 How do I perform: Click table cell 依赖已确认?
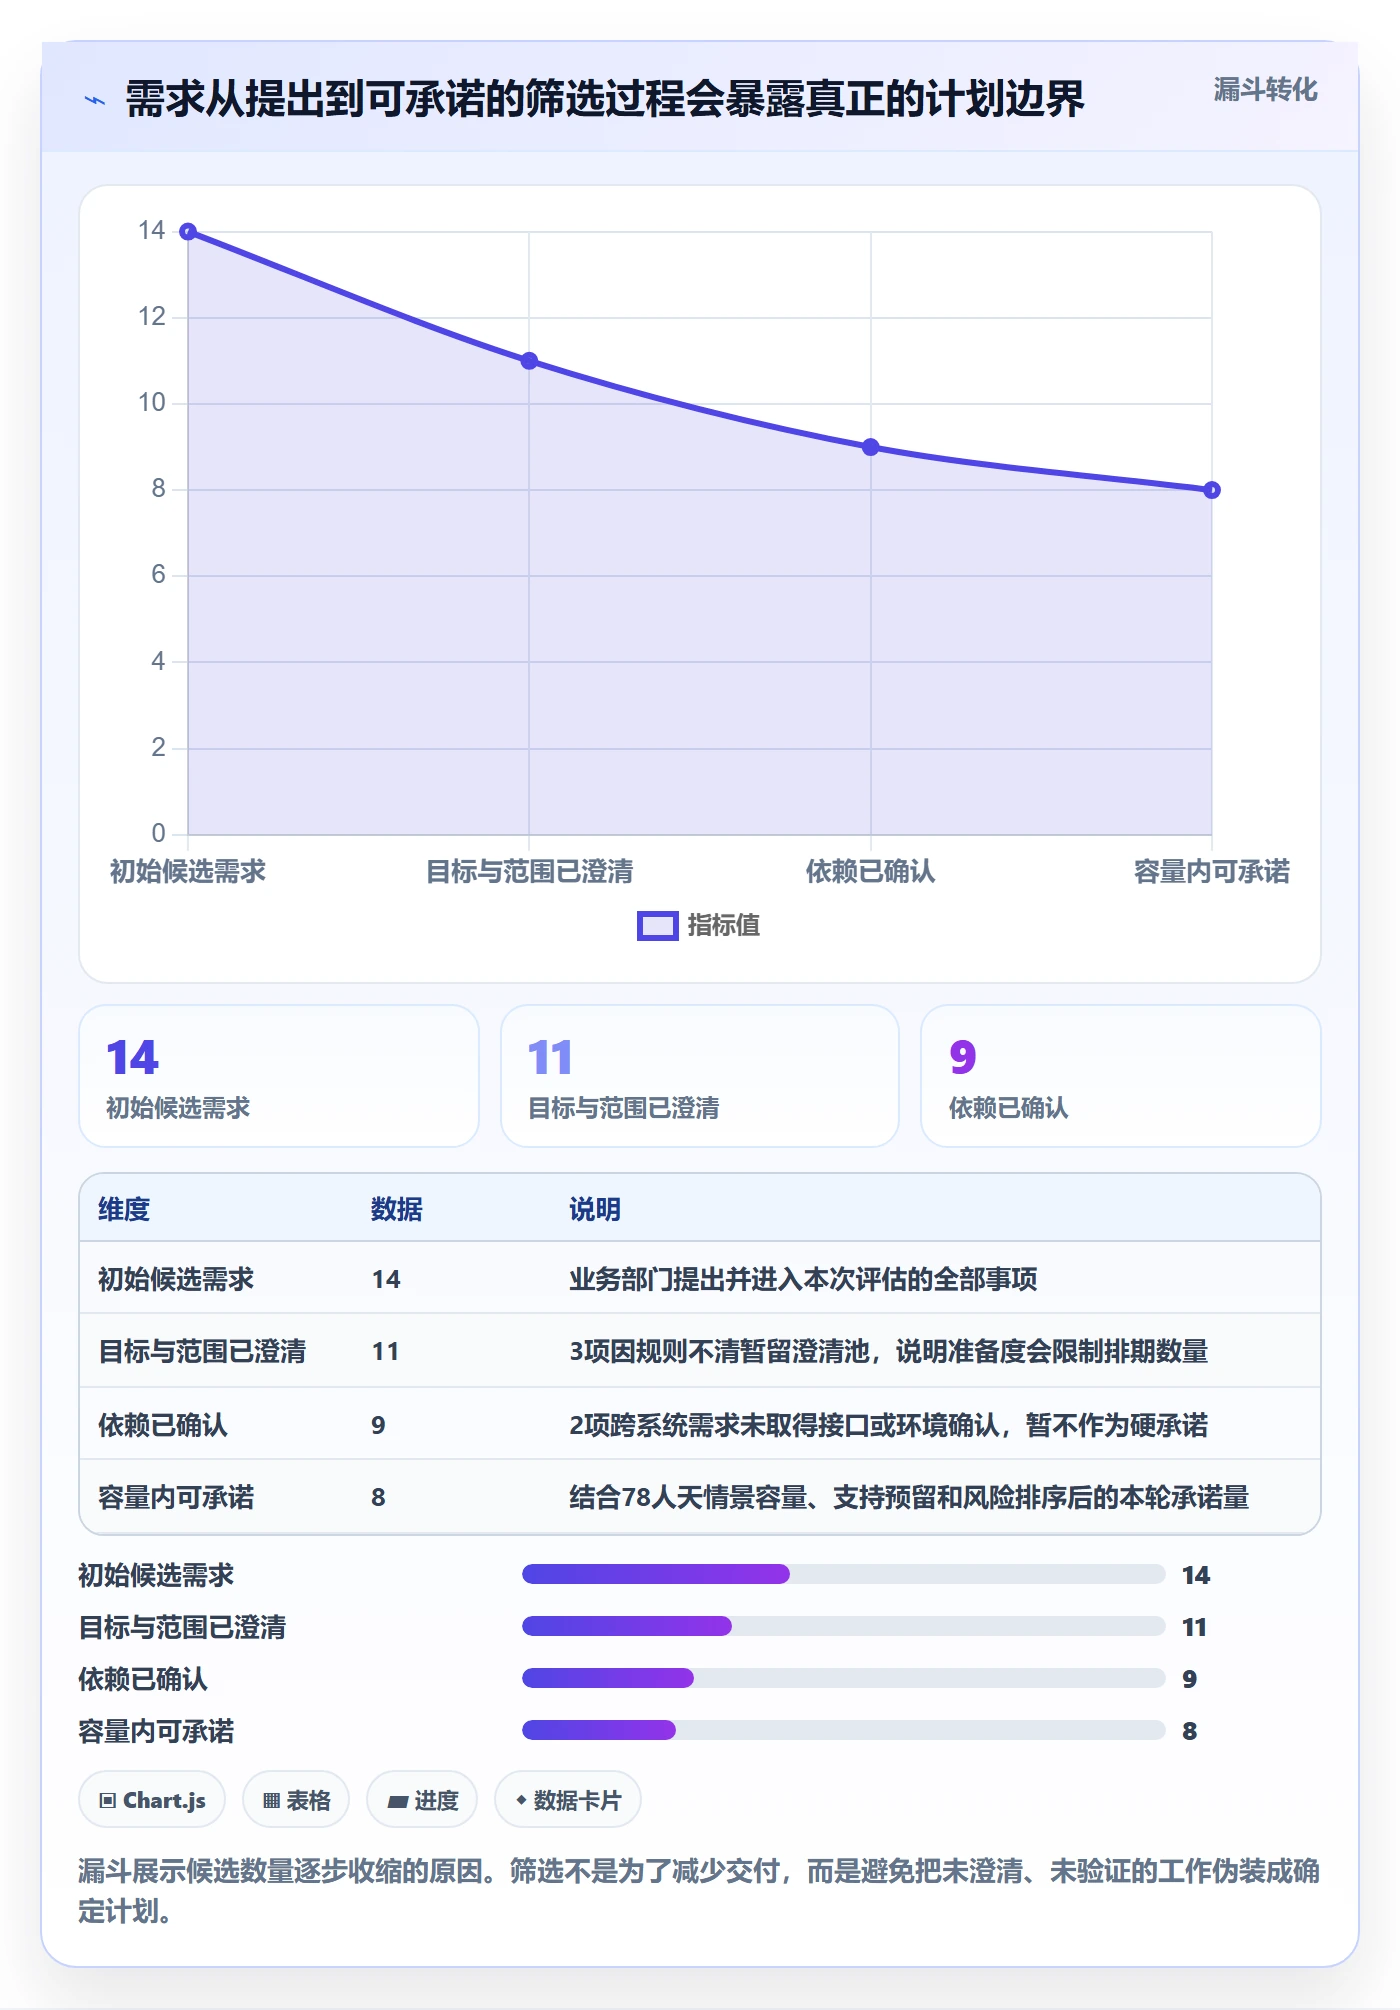163,1425
